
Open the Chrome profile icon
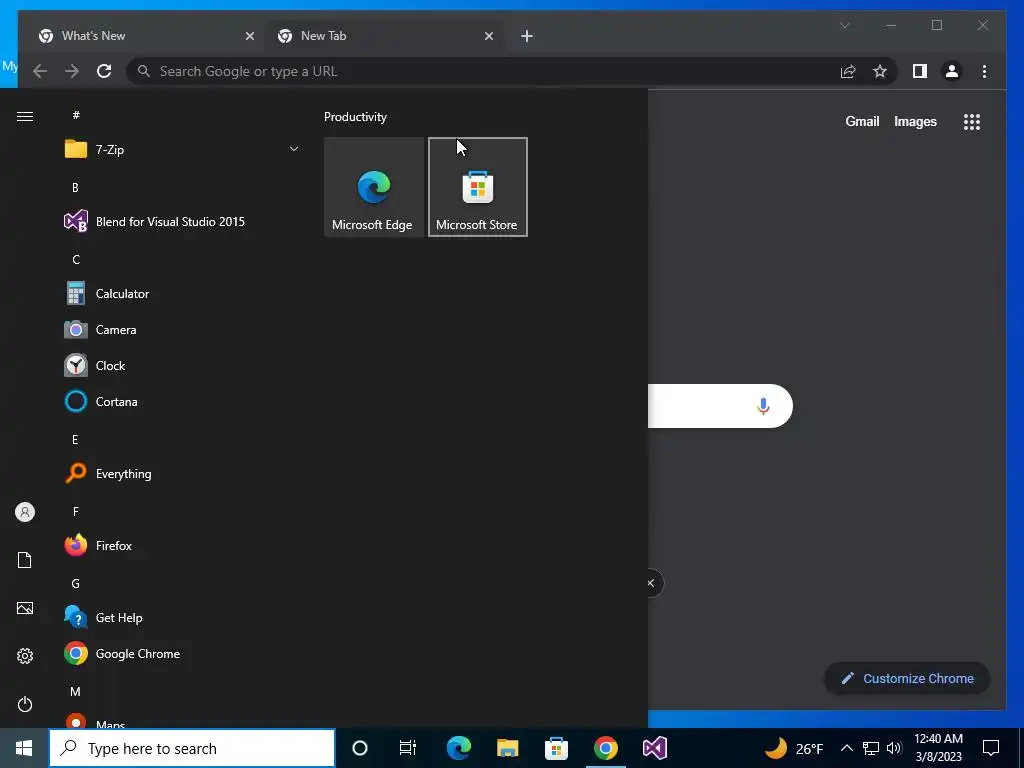952,71
